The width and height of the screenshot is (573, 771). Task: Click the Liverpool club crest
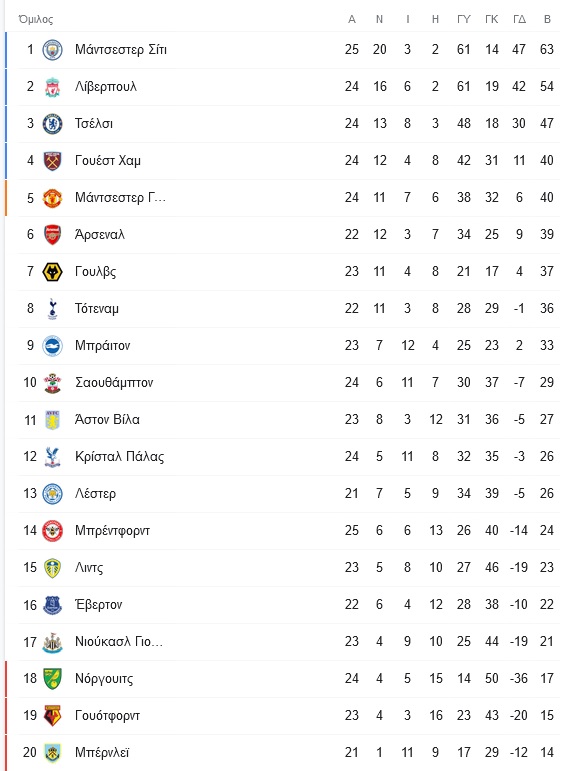52,87
